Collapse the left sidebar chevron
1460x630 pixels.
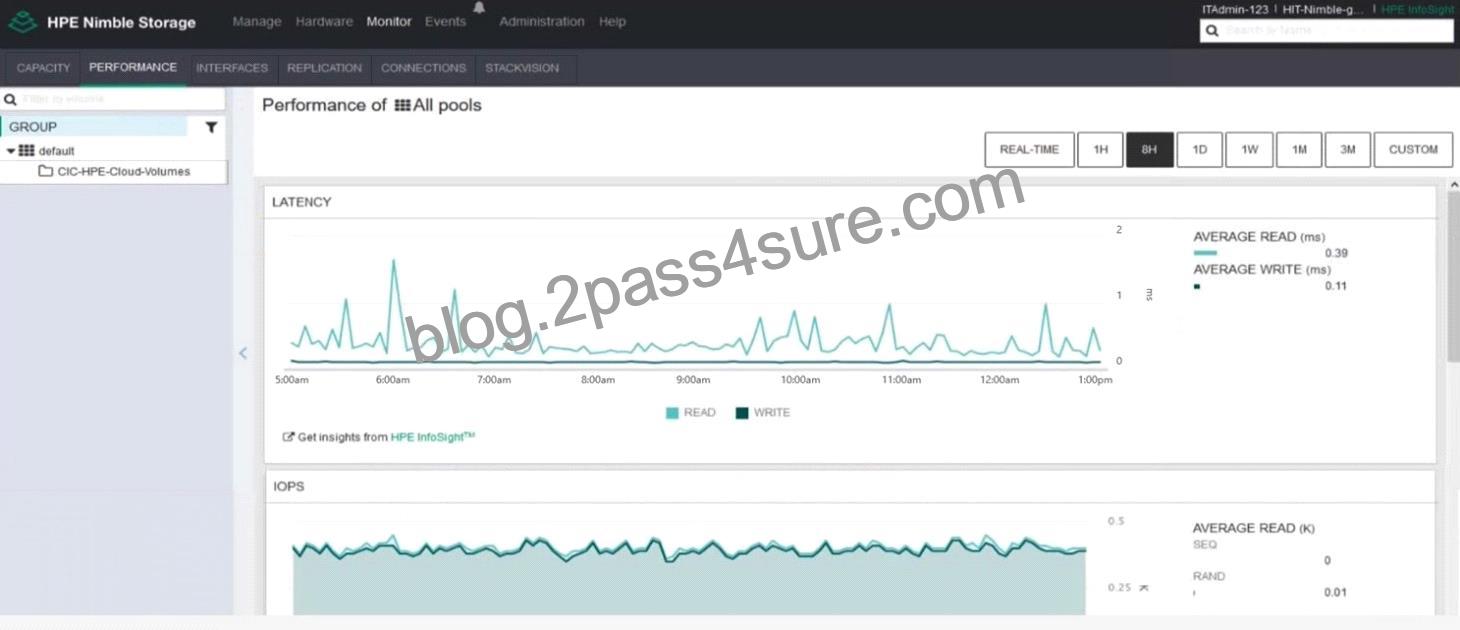coord(243,352)
